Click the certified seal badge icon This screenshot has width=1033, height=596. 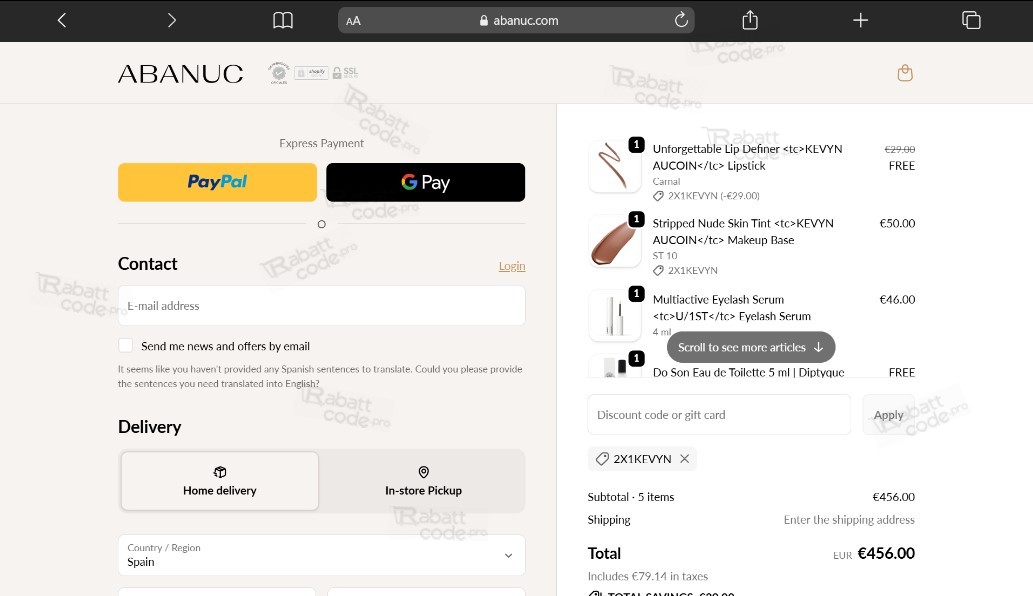tap(279, 72)
